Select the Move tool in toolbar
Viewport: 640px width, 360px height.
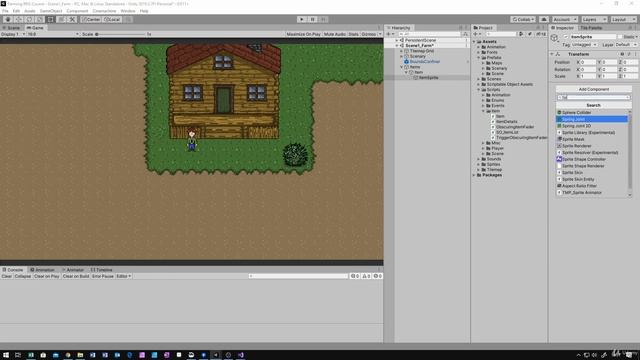(x=18, y=19)
